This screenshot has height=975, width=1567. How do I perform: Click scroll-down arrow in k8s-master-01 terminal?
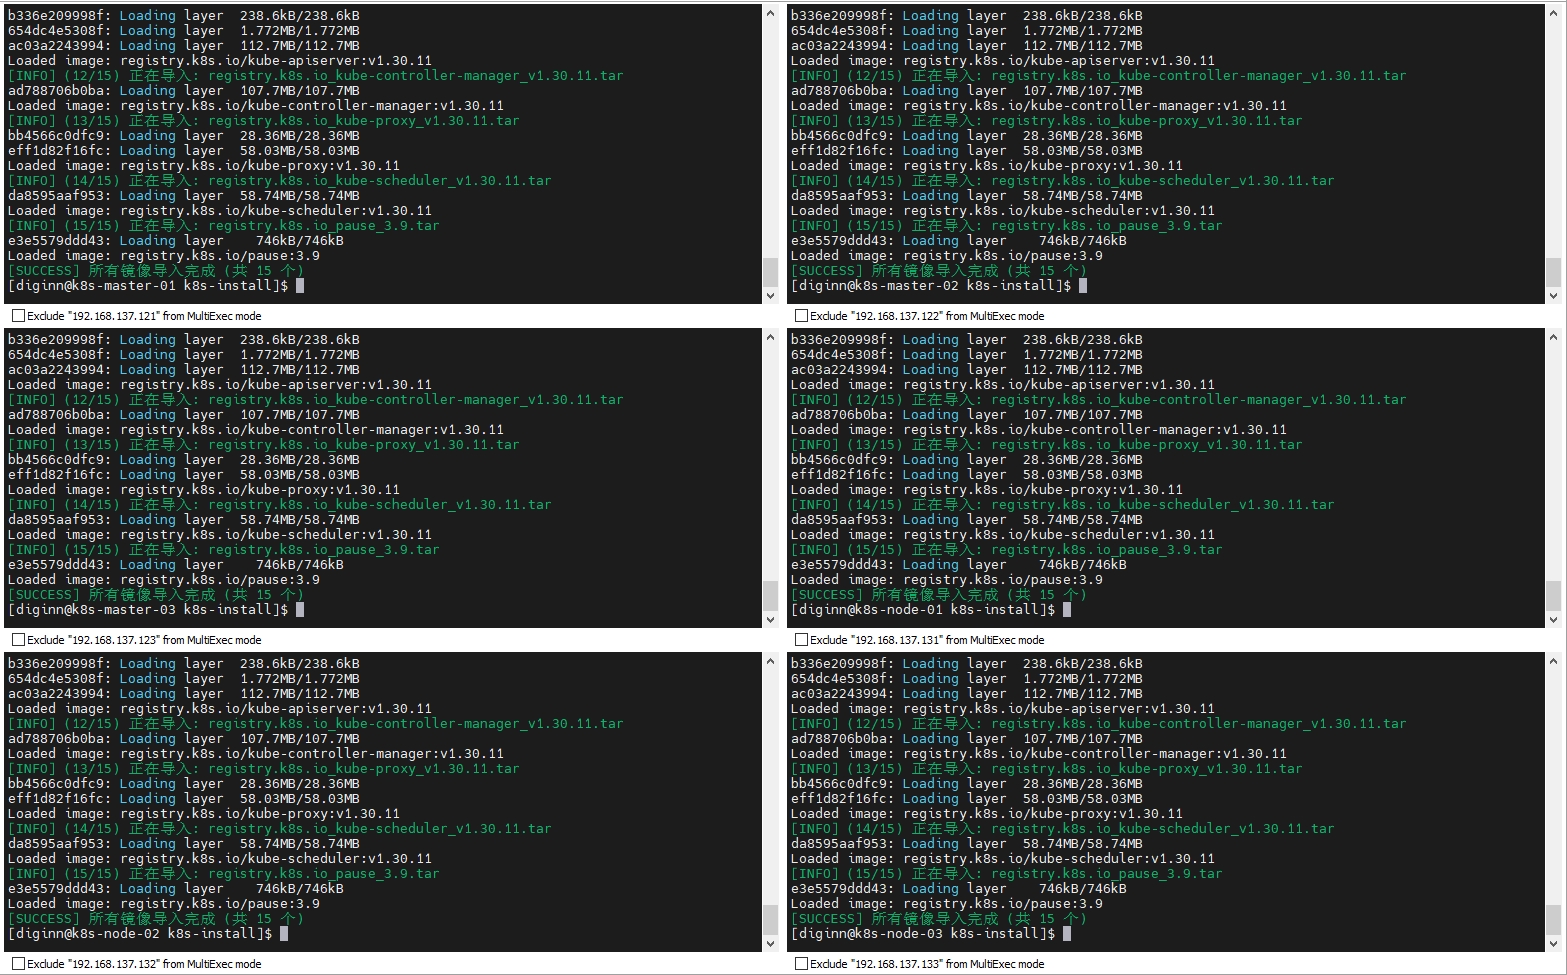coord(770,295)
